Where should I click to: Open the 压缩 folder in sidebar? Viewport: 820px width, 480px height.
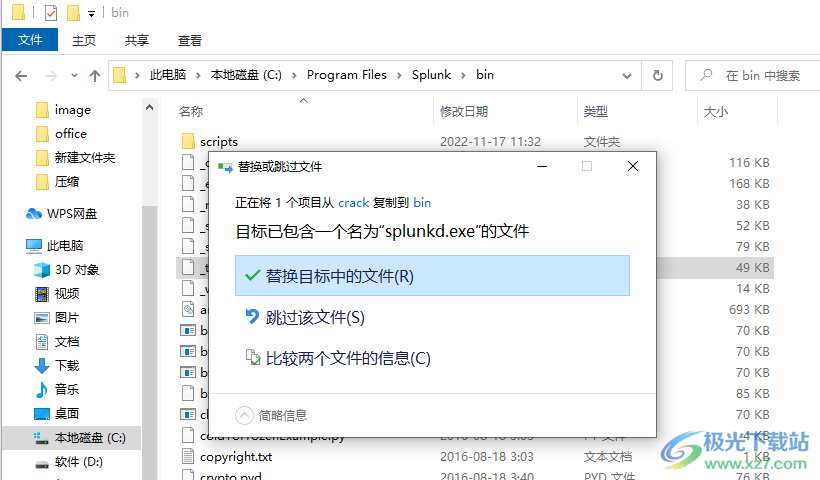pyautogui.click(x=58, y=181)
